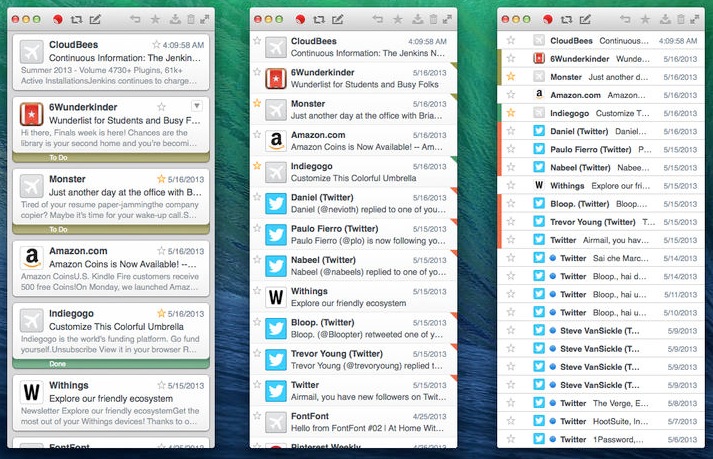This screenshot has width=713, height=459.
Task: Click the To Do tag under the 6Wunderkinder card
Action: (111, 157)
